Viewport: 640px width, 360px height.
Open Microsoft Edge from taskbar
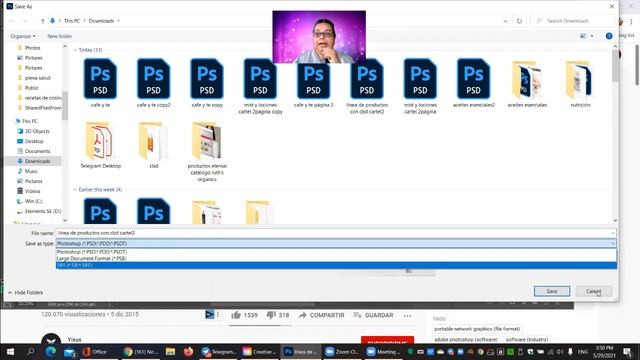pyautogui.click(x=51, y=351)
